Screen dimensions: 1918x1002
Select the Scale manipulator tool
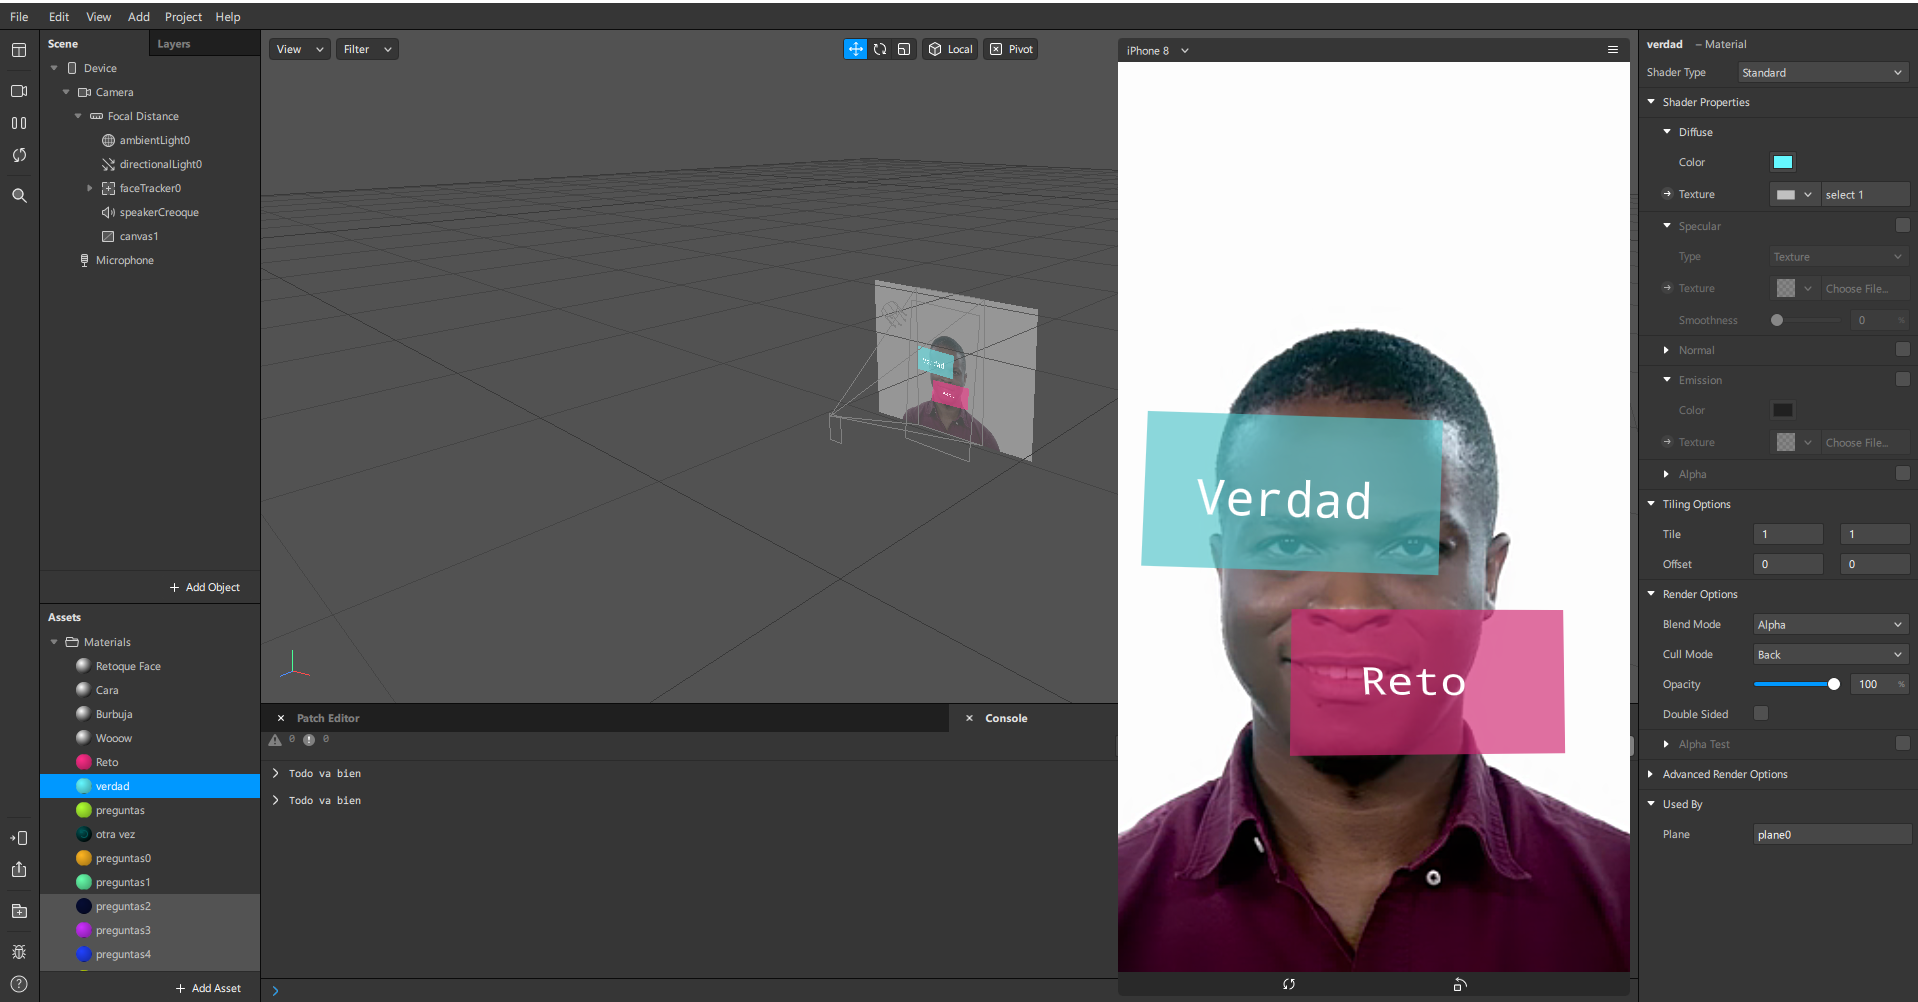[904, 49]
